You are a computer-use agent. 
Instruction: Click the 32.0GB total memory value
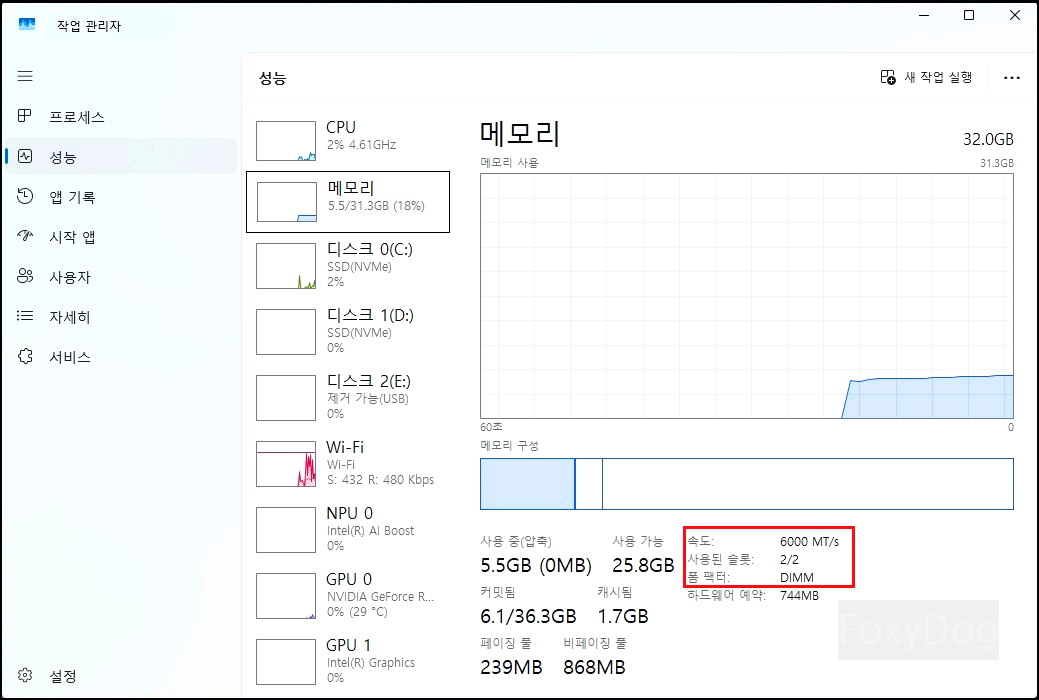(988, 139)
